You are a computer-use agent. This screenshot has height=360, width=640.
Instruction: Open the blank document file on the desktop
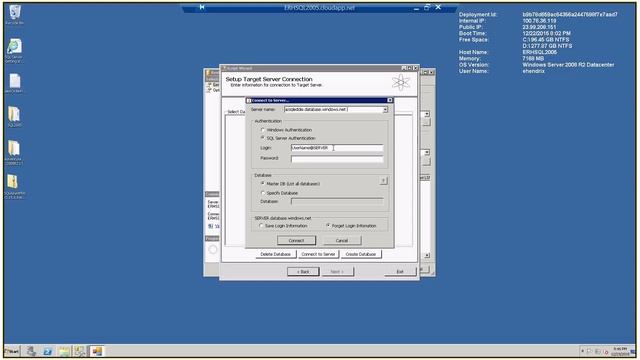pos(15,83)
